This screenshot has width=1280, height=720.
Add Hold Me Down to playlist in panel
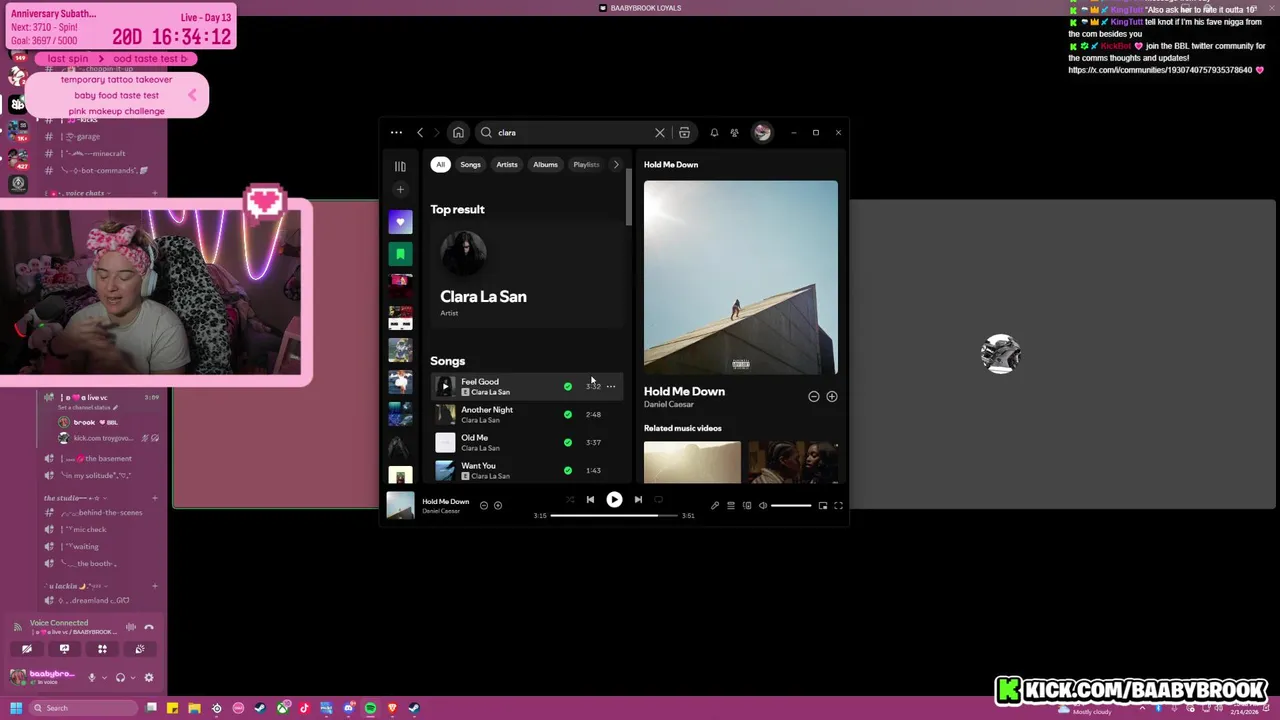tap(831, 397)
